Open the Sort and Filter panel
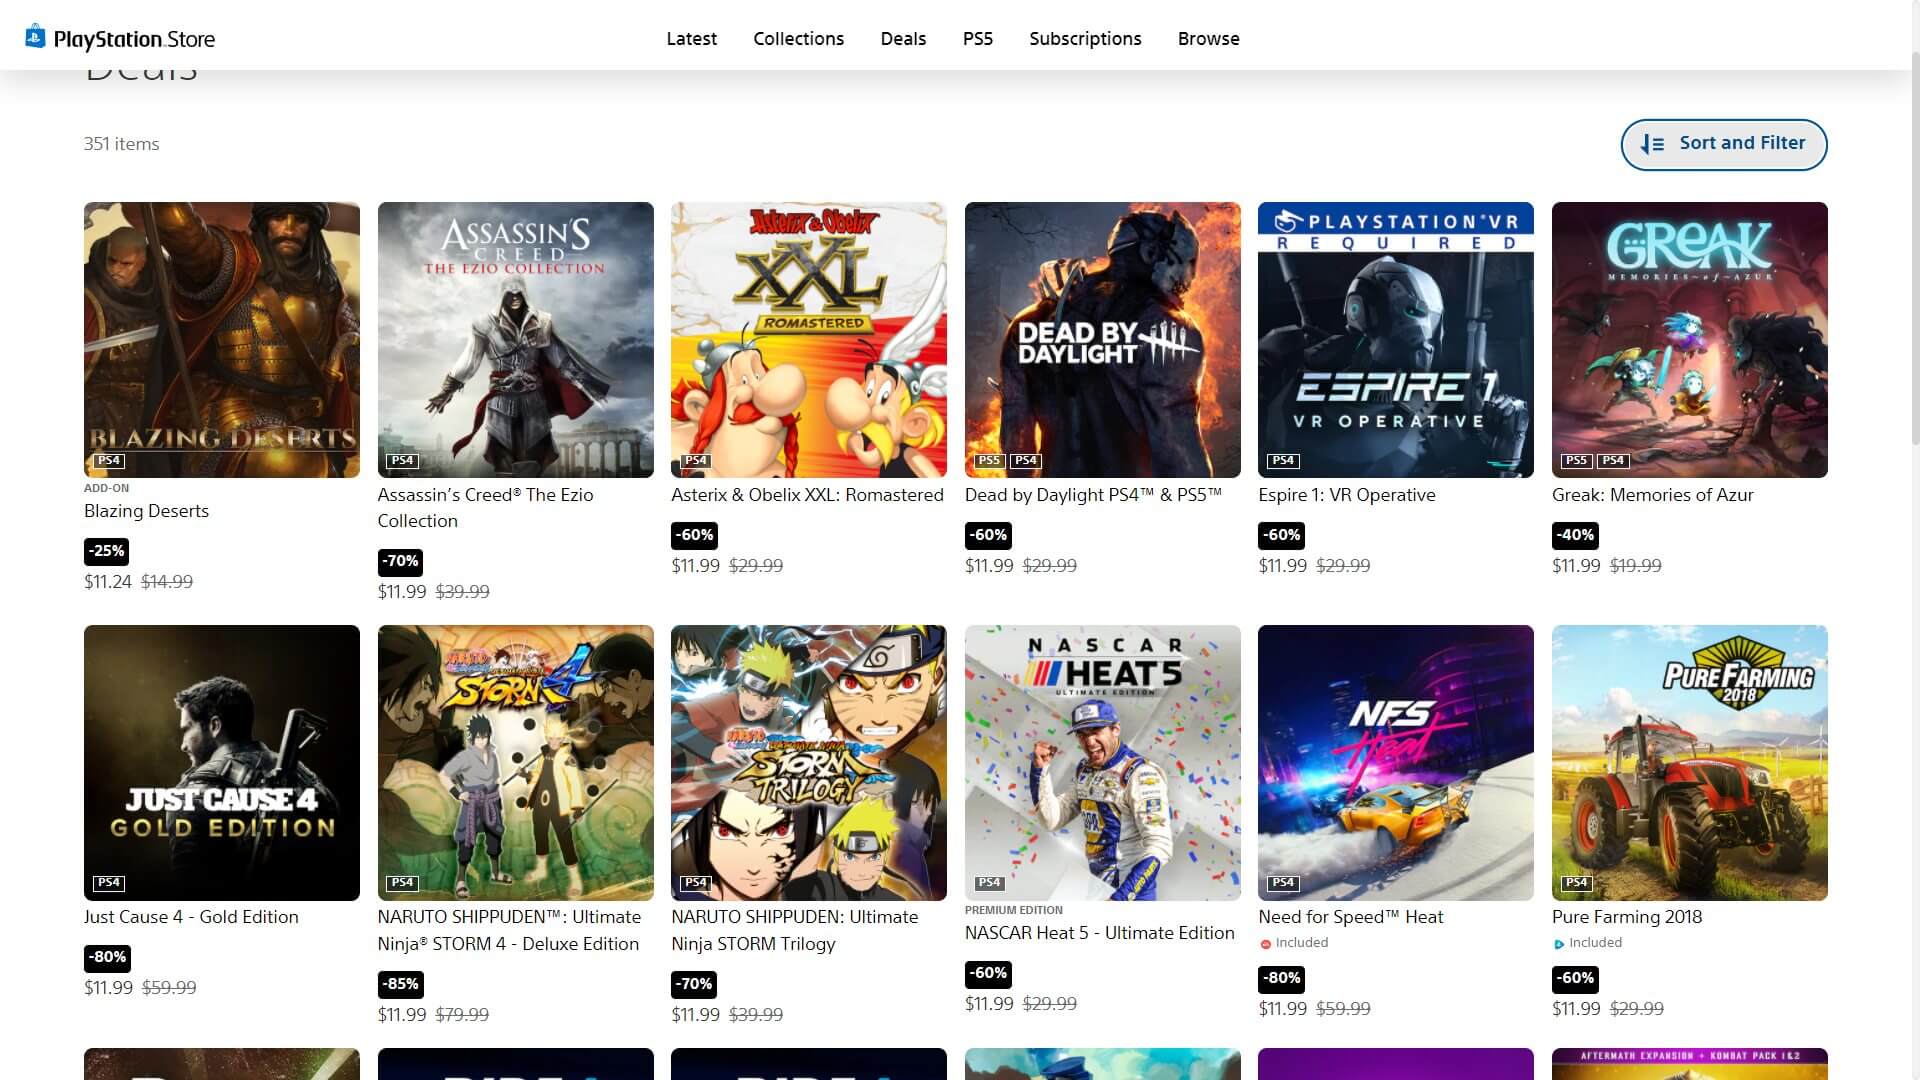 (1723, 144)
